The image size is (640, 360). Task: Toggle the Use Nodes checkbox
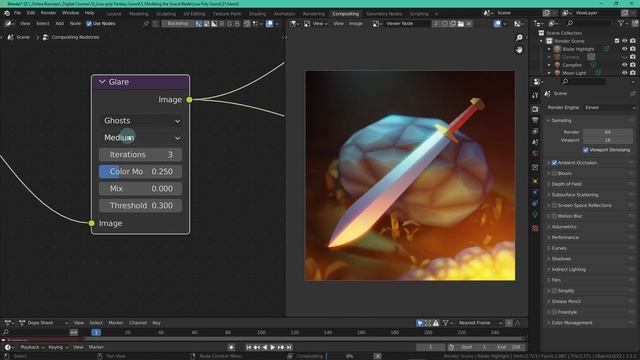(x=89, y=24)
